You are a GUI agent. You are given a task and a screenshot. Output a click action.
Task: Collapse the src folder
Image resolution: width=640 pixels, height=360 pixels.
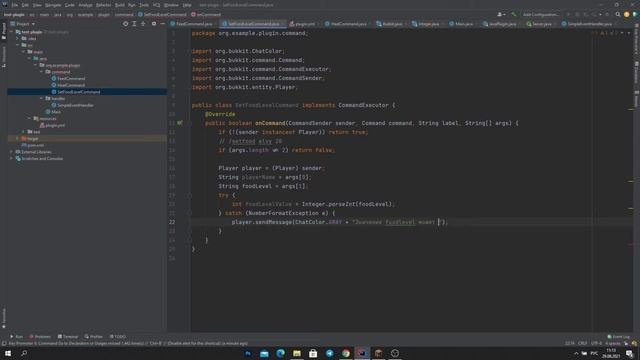click(18, 45)
